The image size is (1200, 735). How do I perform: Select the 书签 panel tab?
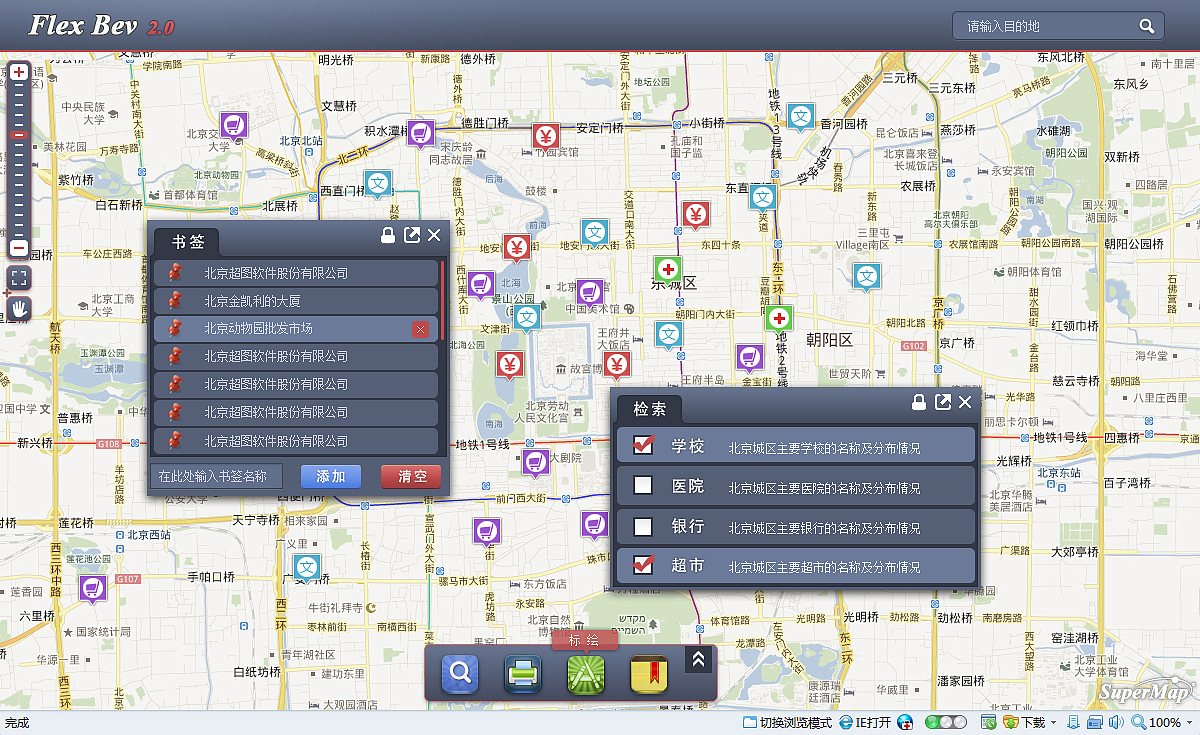point(187,242)
